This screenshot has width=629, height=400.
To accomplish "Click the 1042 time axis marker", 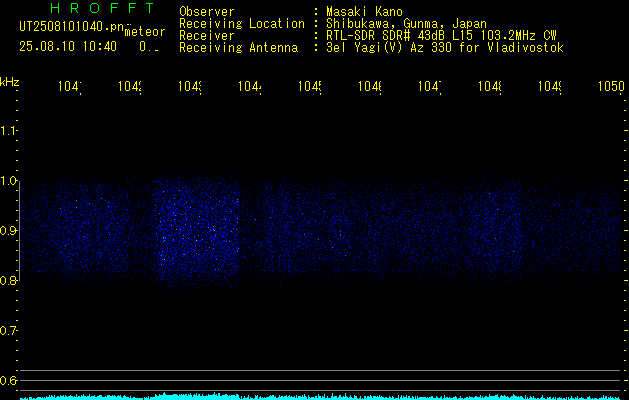I will tap(130, 86).
